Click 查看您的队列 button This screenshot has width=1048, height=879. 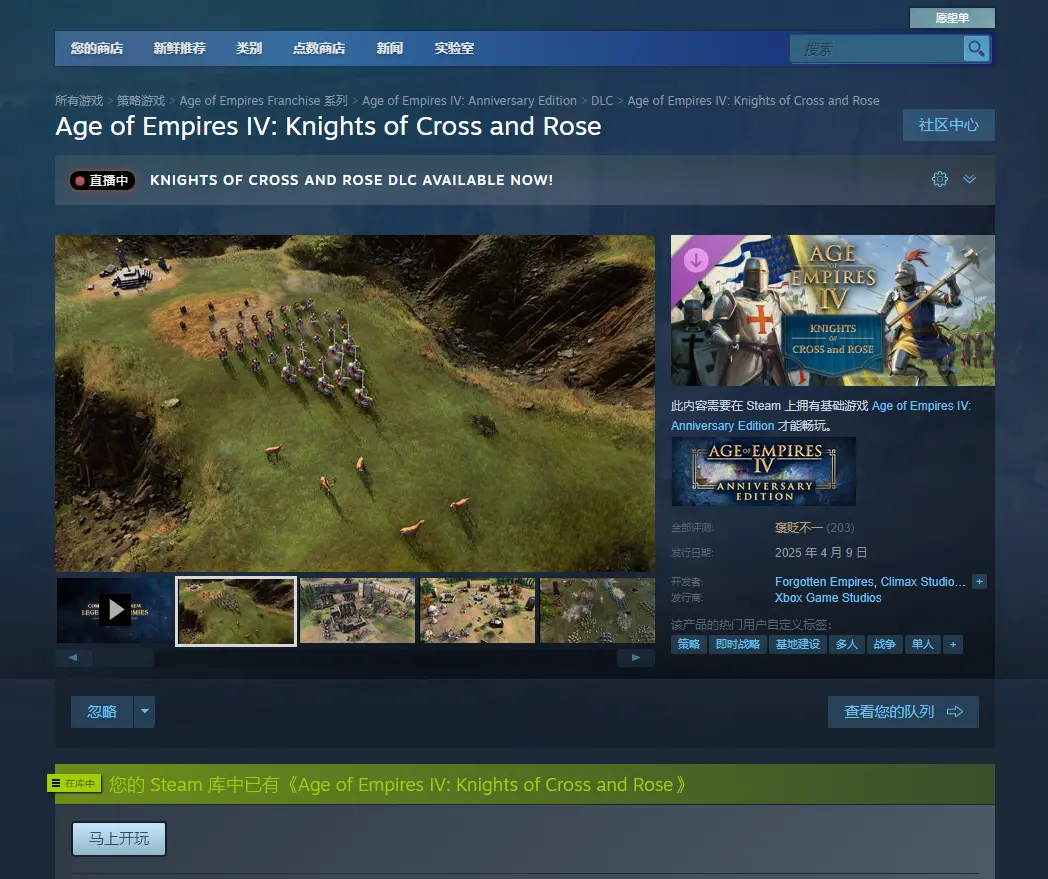coord(903,712)
